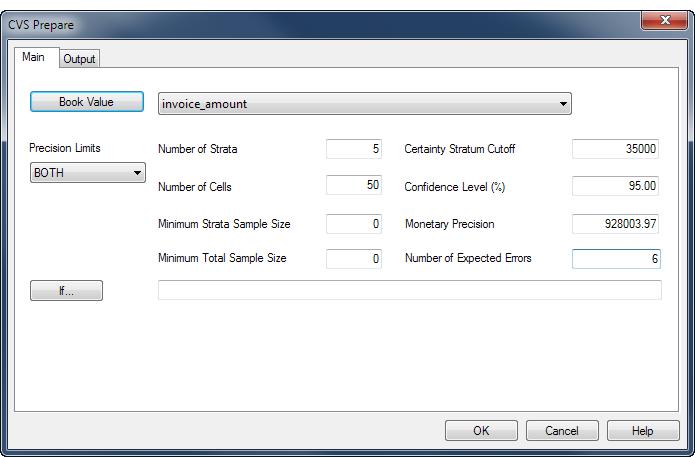
Task: Edit the Certainty Stratum Cutoff value
Action: [615, 148]
